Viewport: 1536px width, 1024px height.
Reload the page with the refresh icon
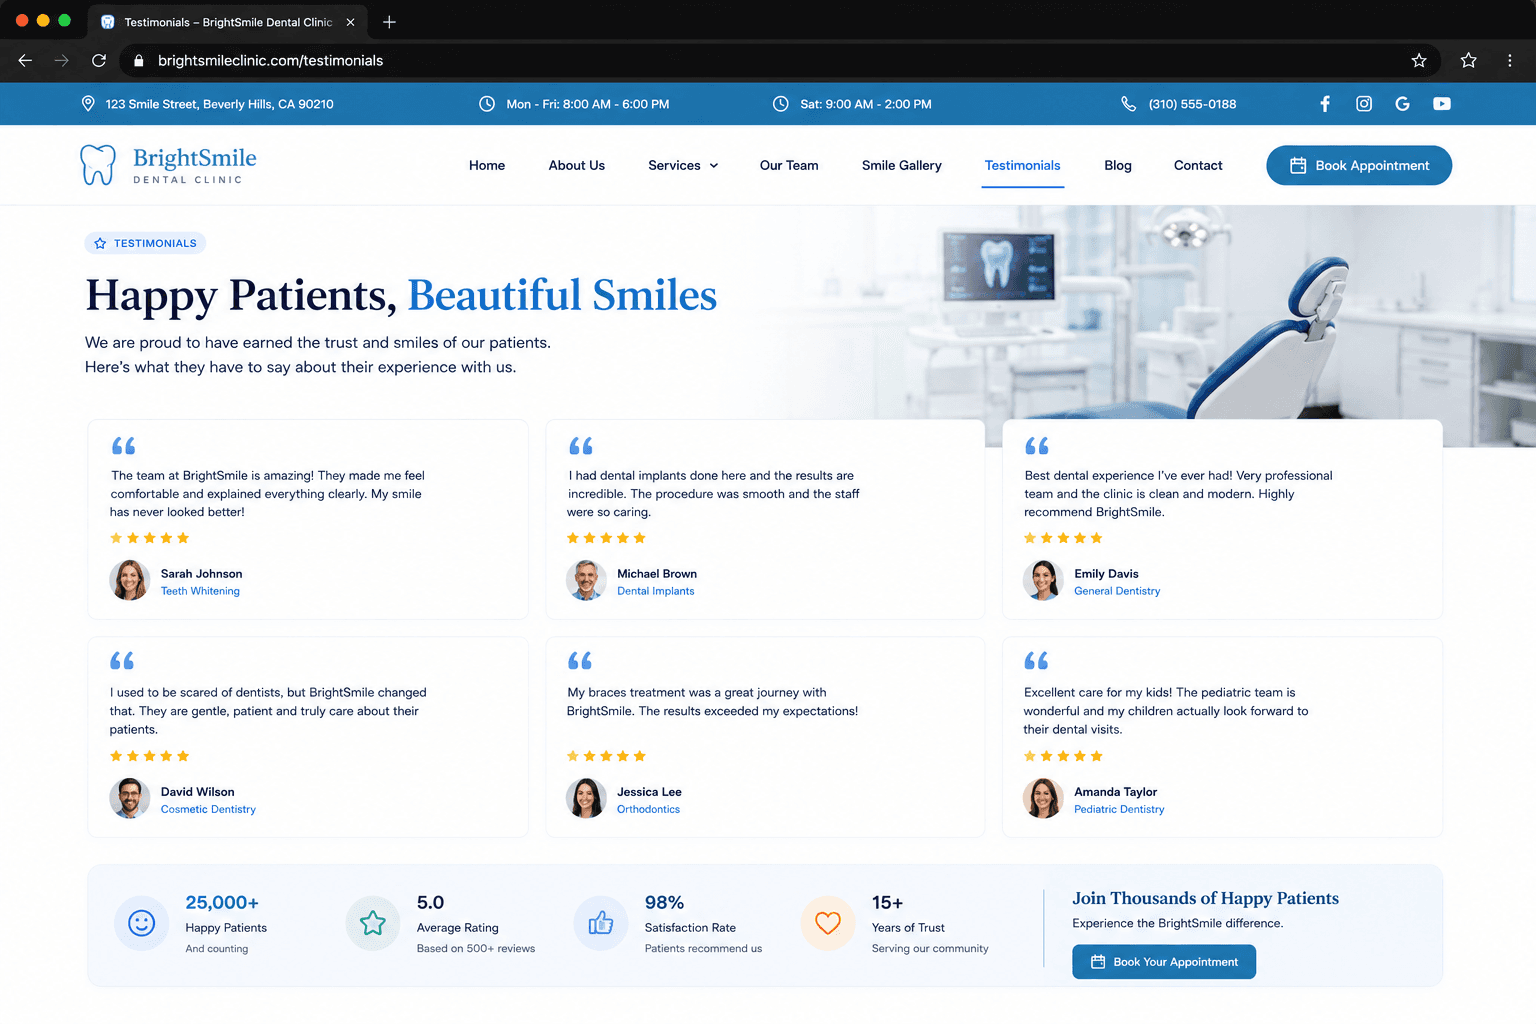(x=99, y=61)
